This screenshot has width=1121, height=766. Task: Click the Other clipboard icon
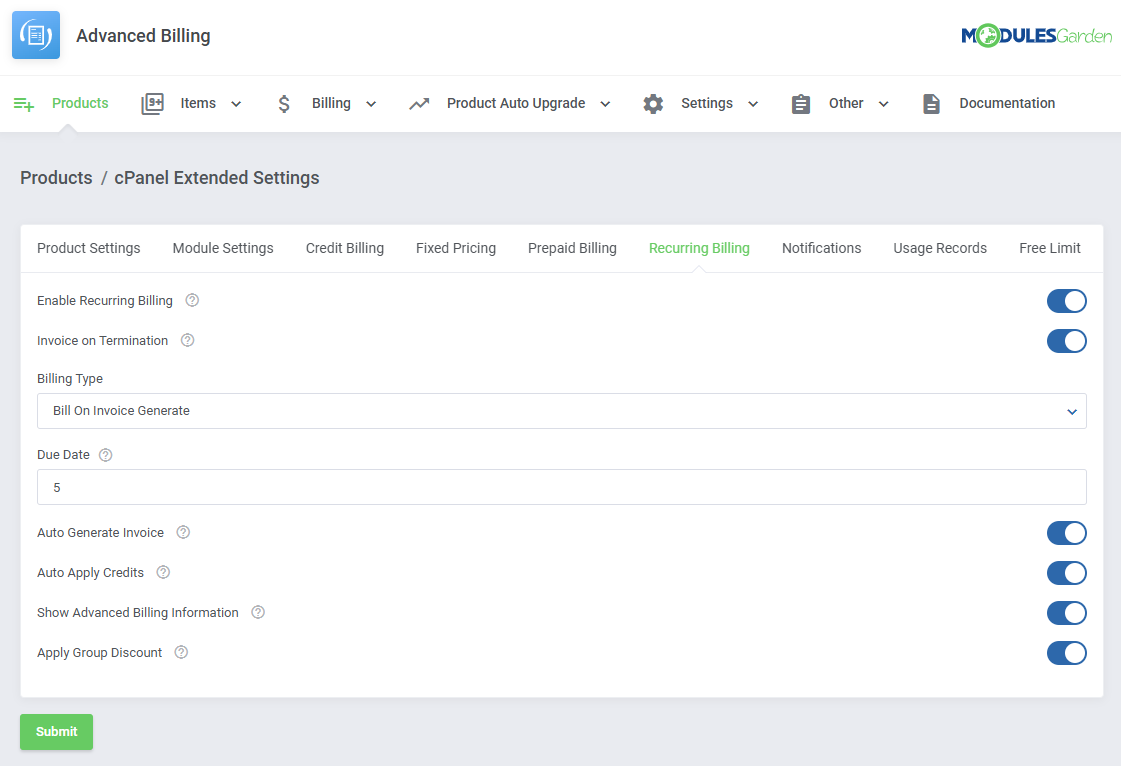801,104
